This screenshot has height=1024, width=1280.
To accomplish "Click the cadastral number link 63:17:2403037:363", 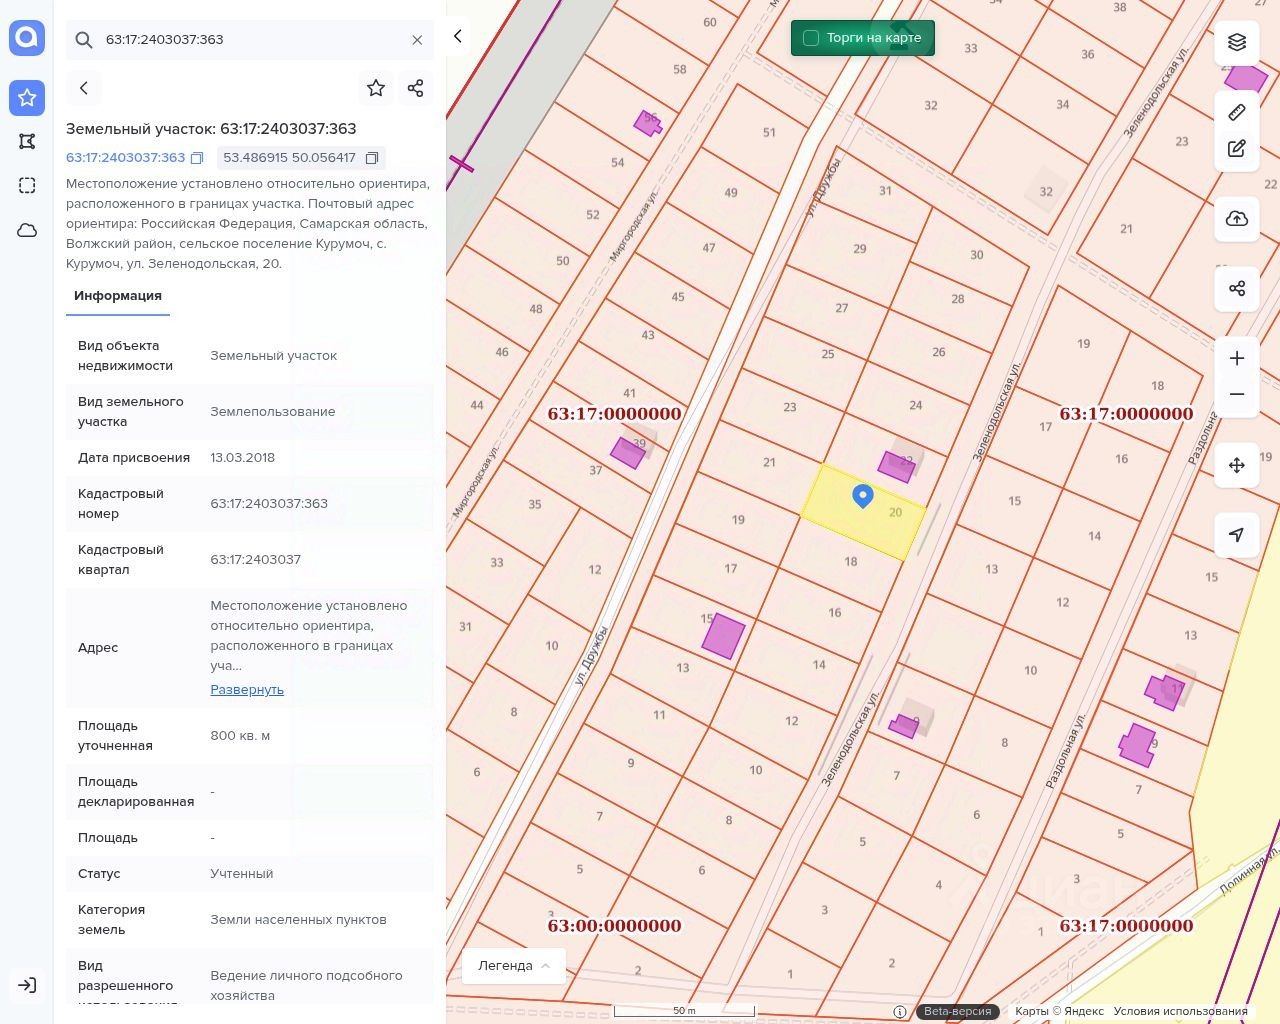I will point(126,158).
